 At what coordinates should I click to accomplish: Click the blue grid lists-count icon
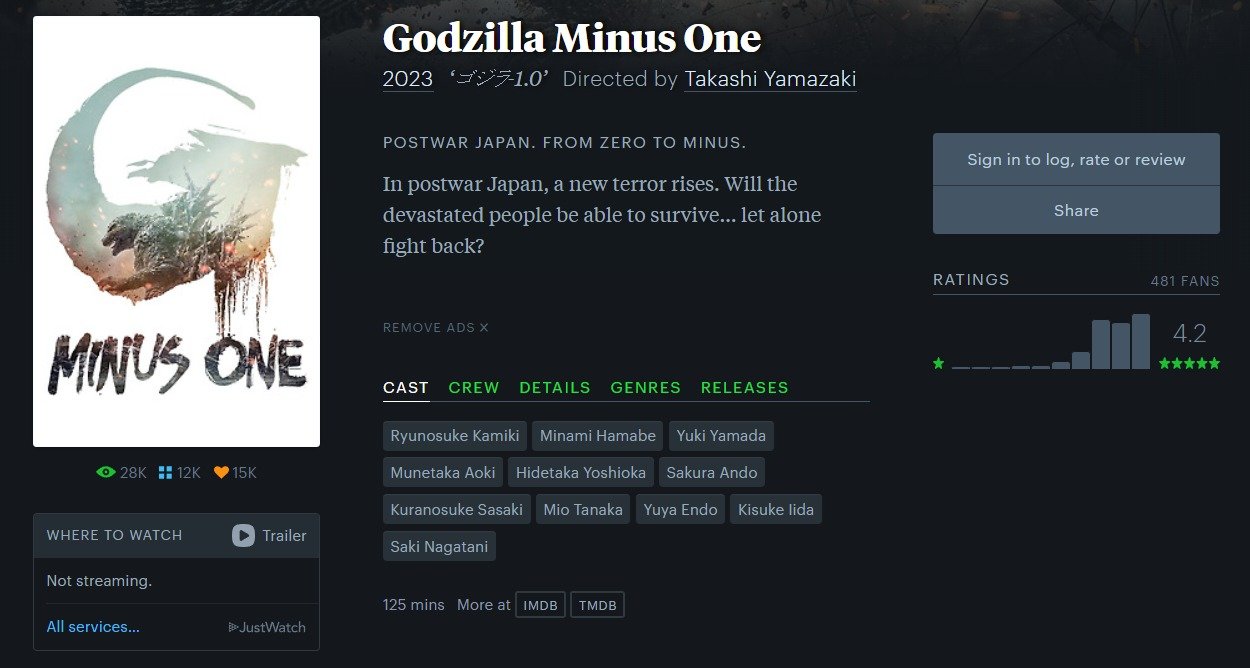click(166, 472)
